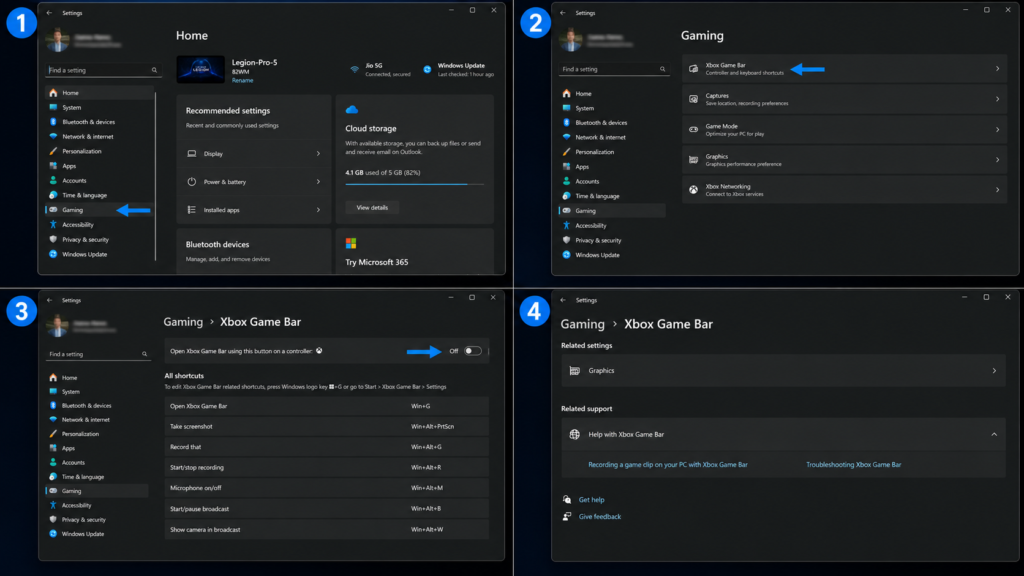Click Home icon in panel 1 sidebar
Image resolution: width=1024 pixels, height=576 pixels.
54,93
